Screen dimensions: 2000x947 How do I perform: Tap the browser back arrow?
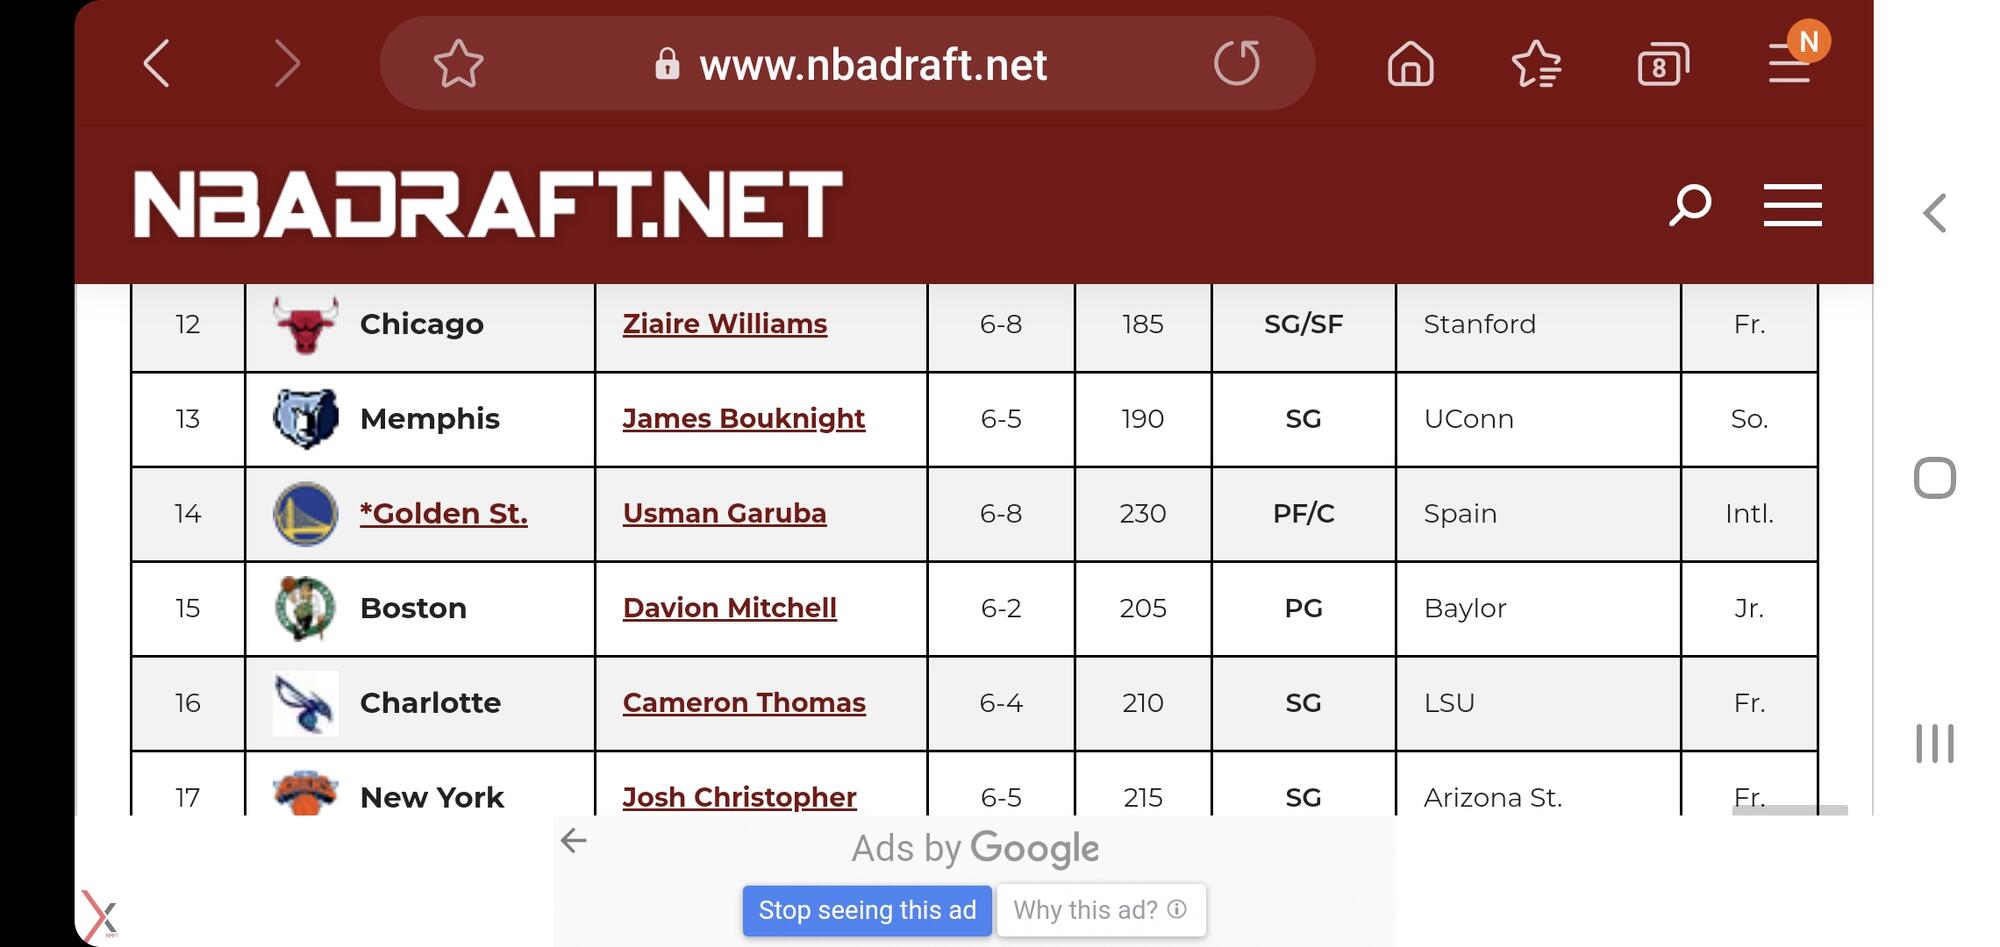tap(157, 64)
